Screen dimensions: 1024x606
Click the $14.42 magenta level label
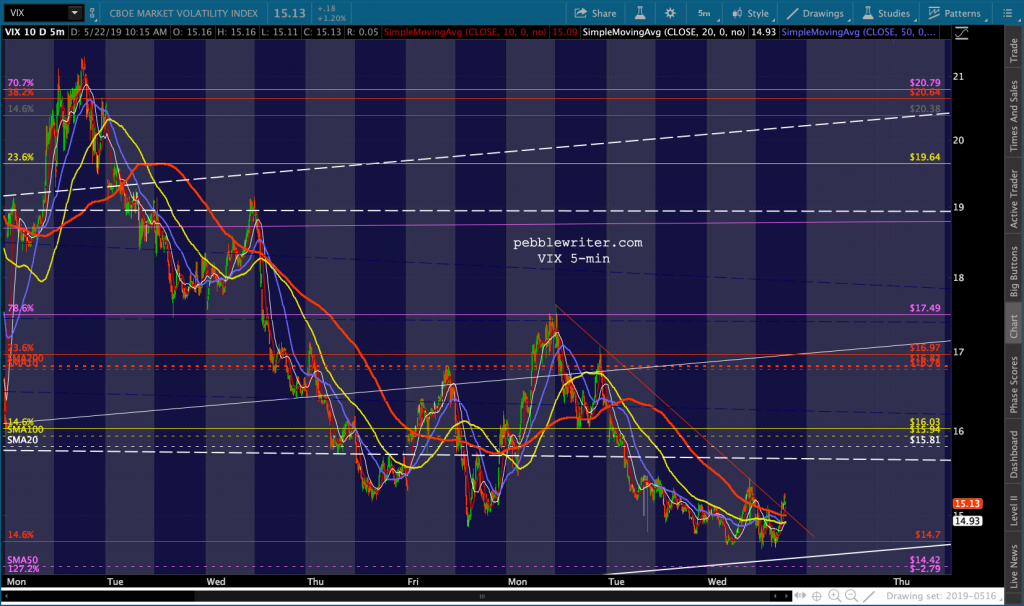pos(925,560)
